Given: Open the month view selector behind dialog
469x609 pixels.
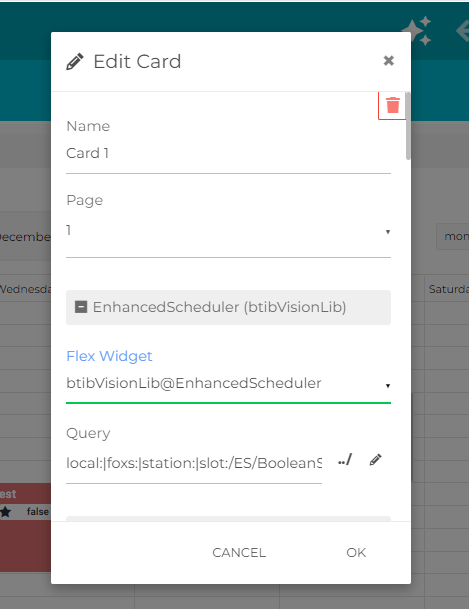Looking at the screenshot, I should [x=453, y=236].
